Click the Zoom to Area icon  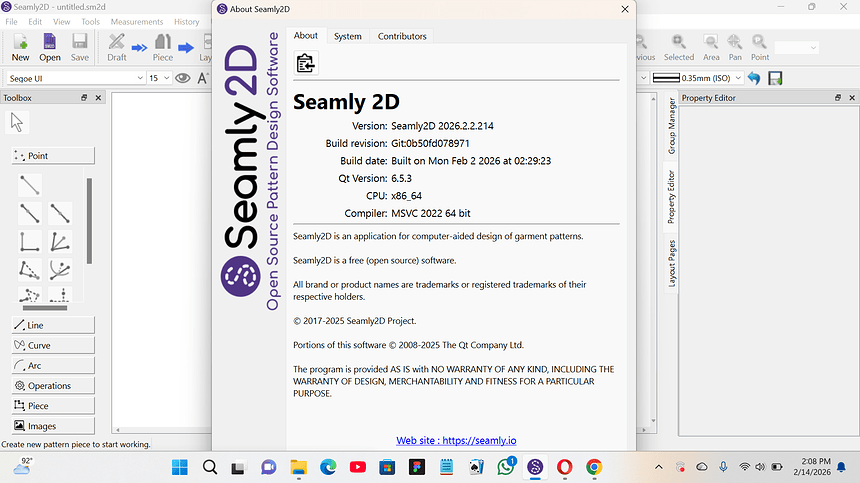point(711,47)
